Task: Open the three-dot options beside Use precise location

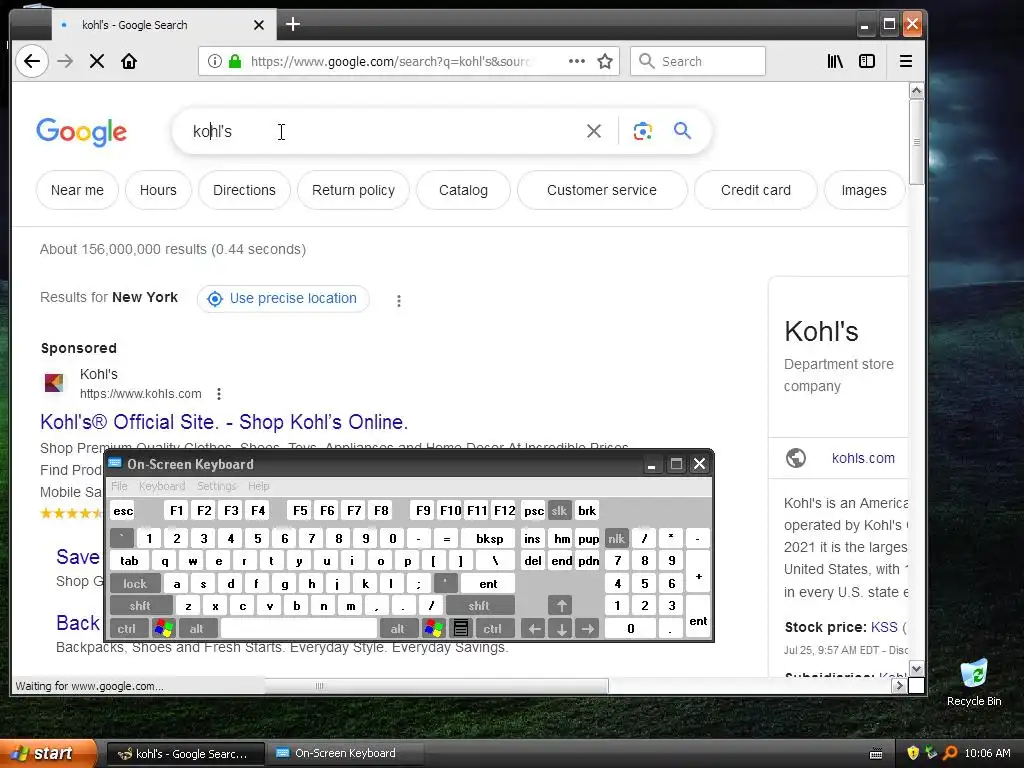Action: coord(399,300)
